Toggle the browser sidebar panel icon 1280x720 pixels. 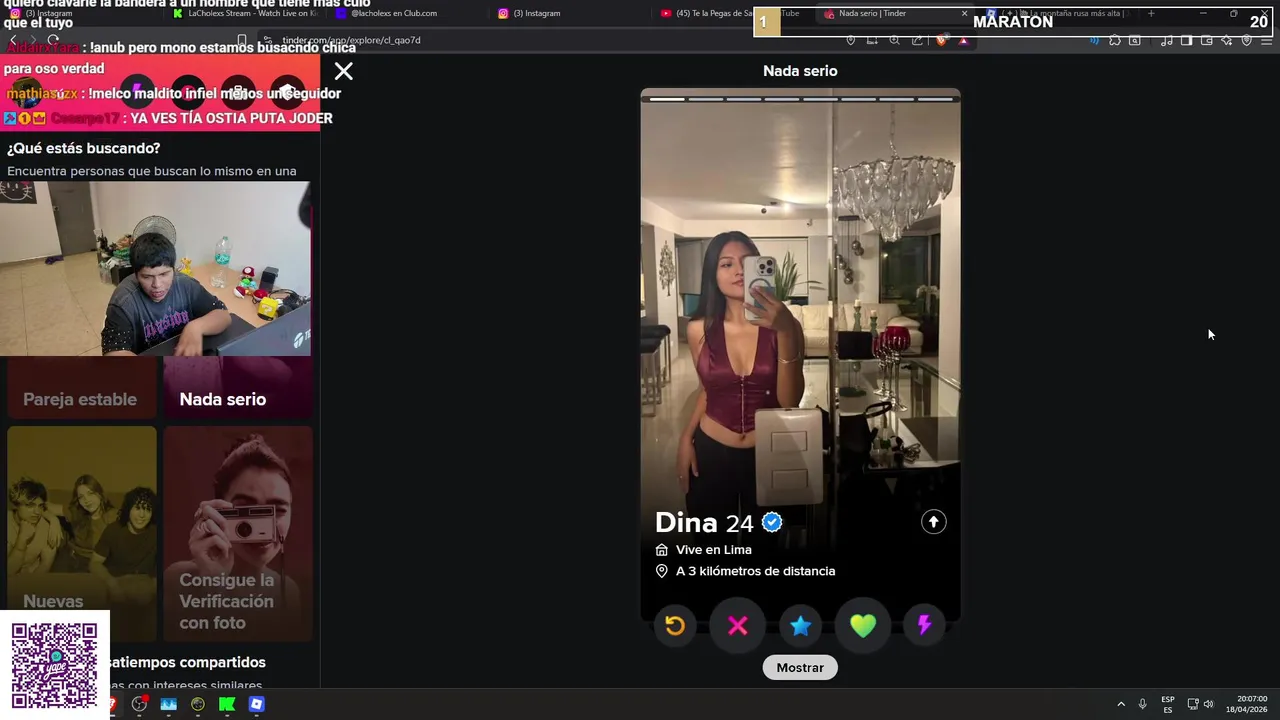(x=1186, y=40)
